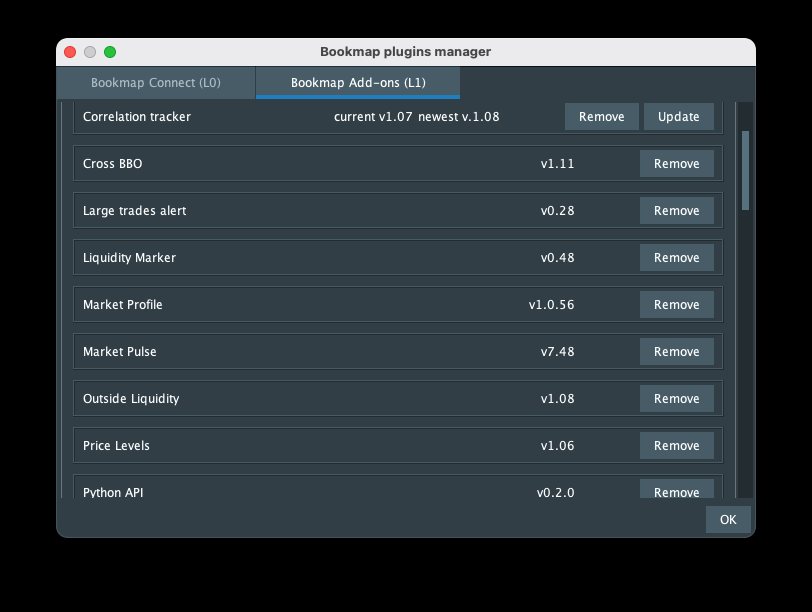Click Market Profile version v1.0.56
The width and height of the screenshot is (812, 612).
551,304
